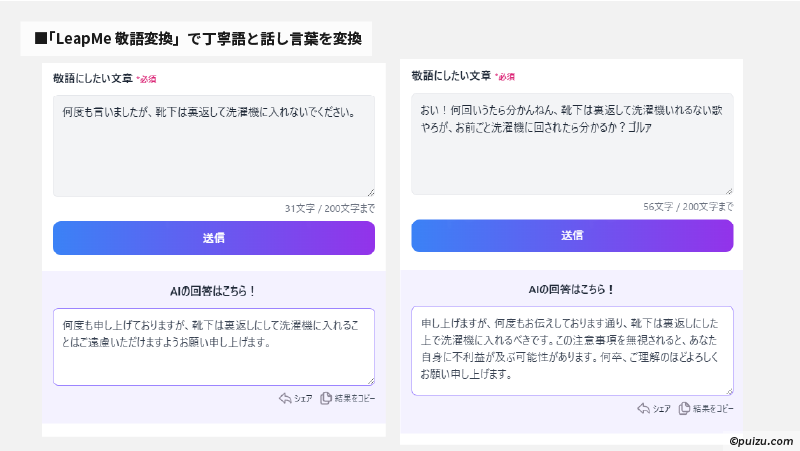This screenshot has height=451, width=800.
Task: Click resize handle of right input textarea
Action: (728, 190)
